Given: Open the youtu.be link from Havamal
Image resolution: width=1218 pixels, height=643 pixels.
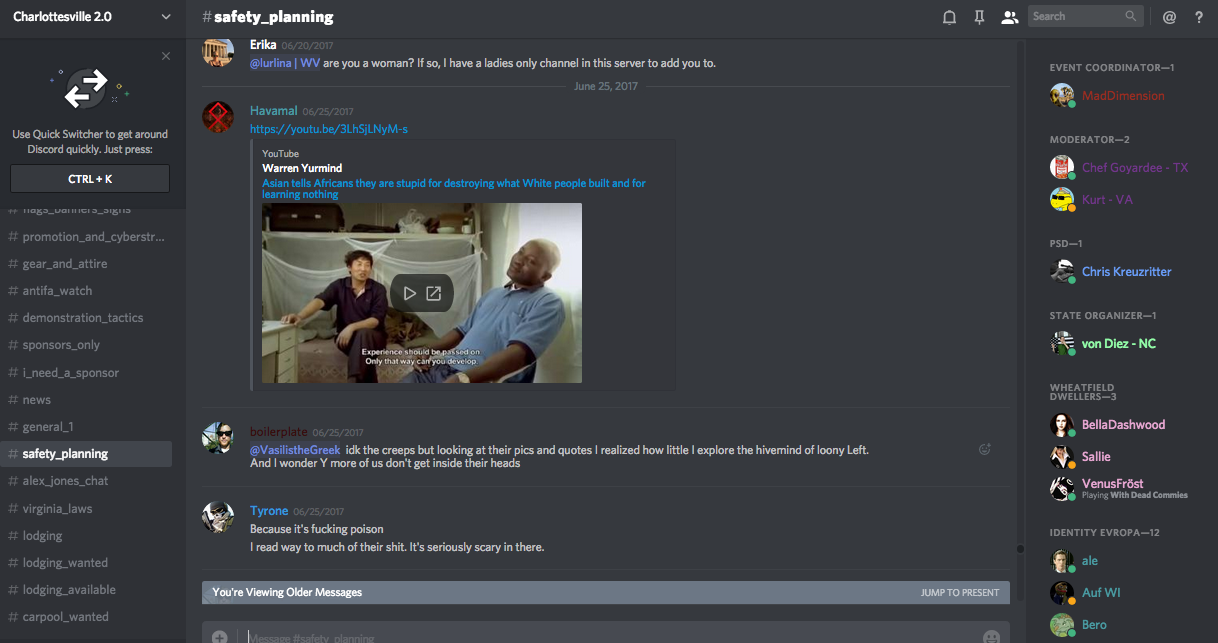Looking at the screenshot, I should pyautogui.click(x=328, y=129).
